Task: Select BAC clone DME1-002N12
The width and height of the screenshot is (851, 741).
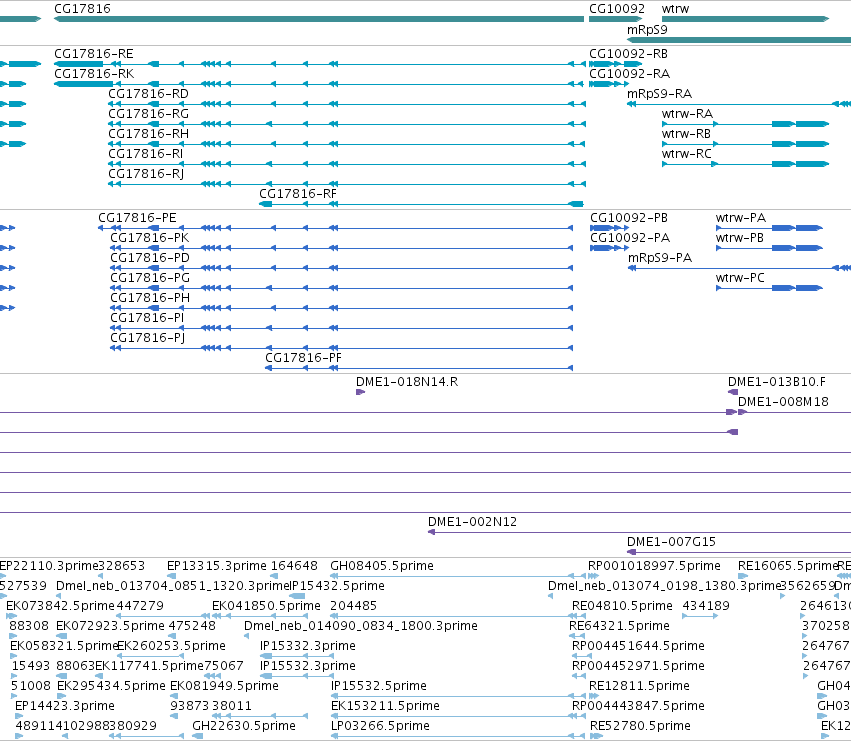Action: pos(473,522)
